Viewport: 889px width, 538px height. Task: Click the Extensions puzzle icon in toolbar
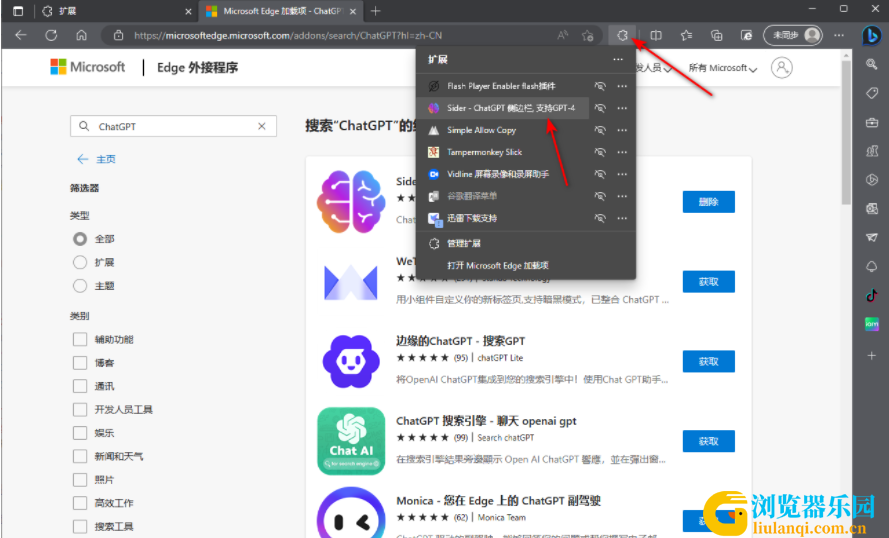click(622, 35)
